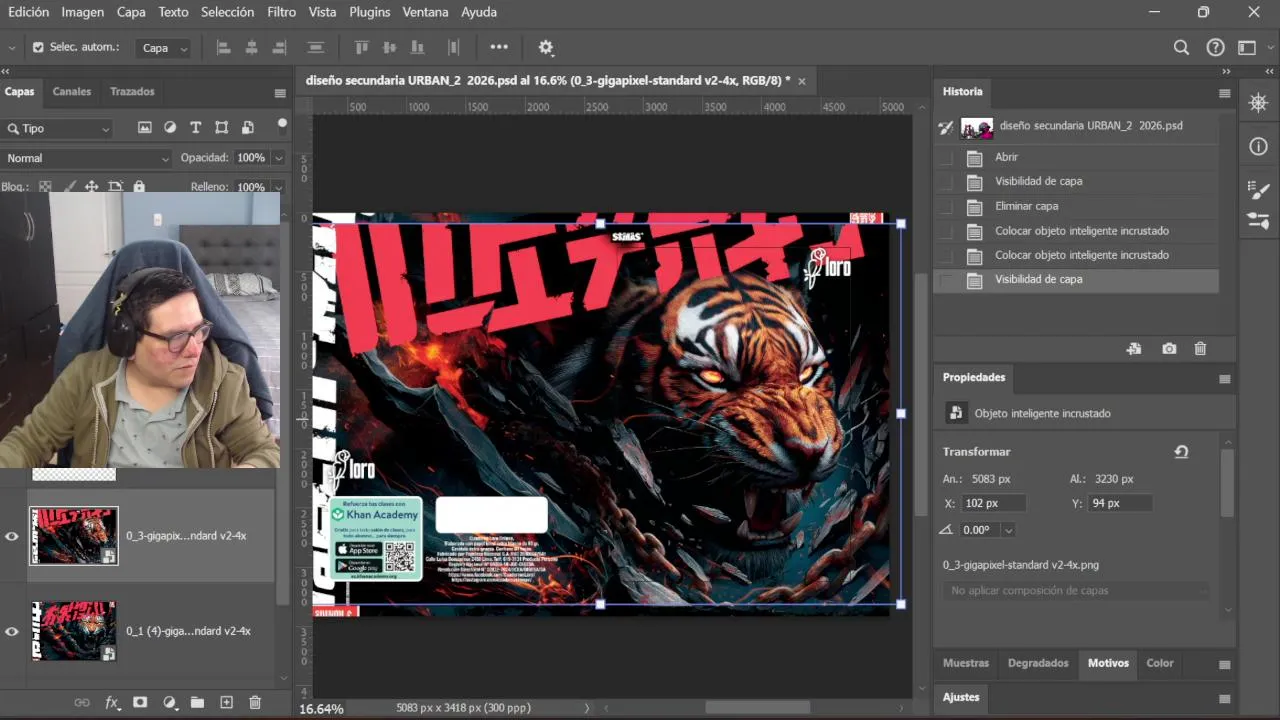Create a new group folder icon
The height and width of the screenshot is (720, 1280).
pyautogui.click(x=197, y=703)
